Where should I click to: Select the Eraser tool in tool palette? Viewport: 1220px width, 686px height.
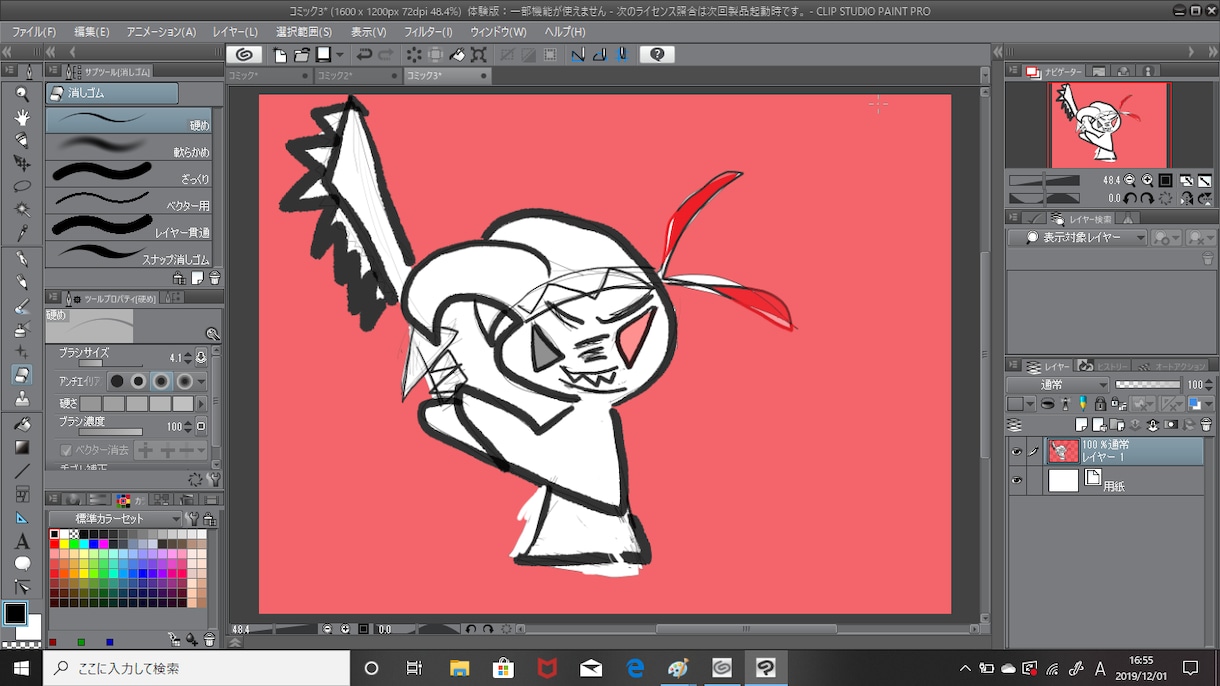[x=22, y=375]
